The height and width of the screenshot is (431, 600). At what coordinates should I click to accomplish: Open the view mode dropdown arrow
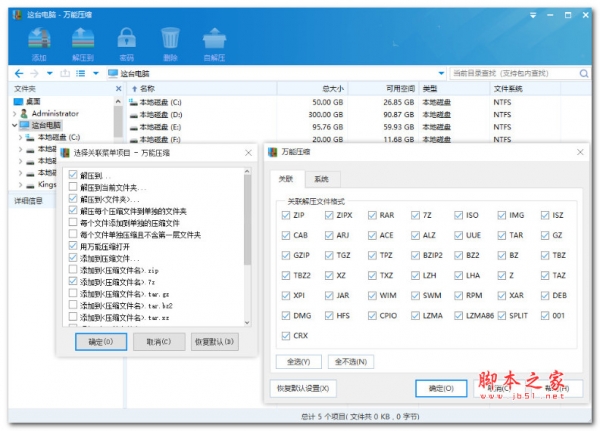click(96, 73)
